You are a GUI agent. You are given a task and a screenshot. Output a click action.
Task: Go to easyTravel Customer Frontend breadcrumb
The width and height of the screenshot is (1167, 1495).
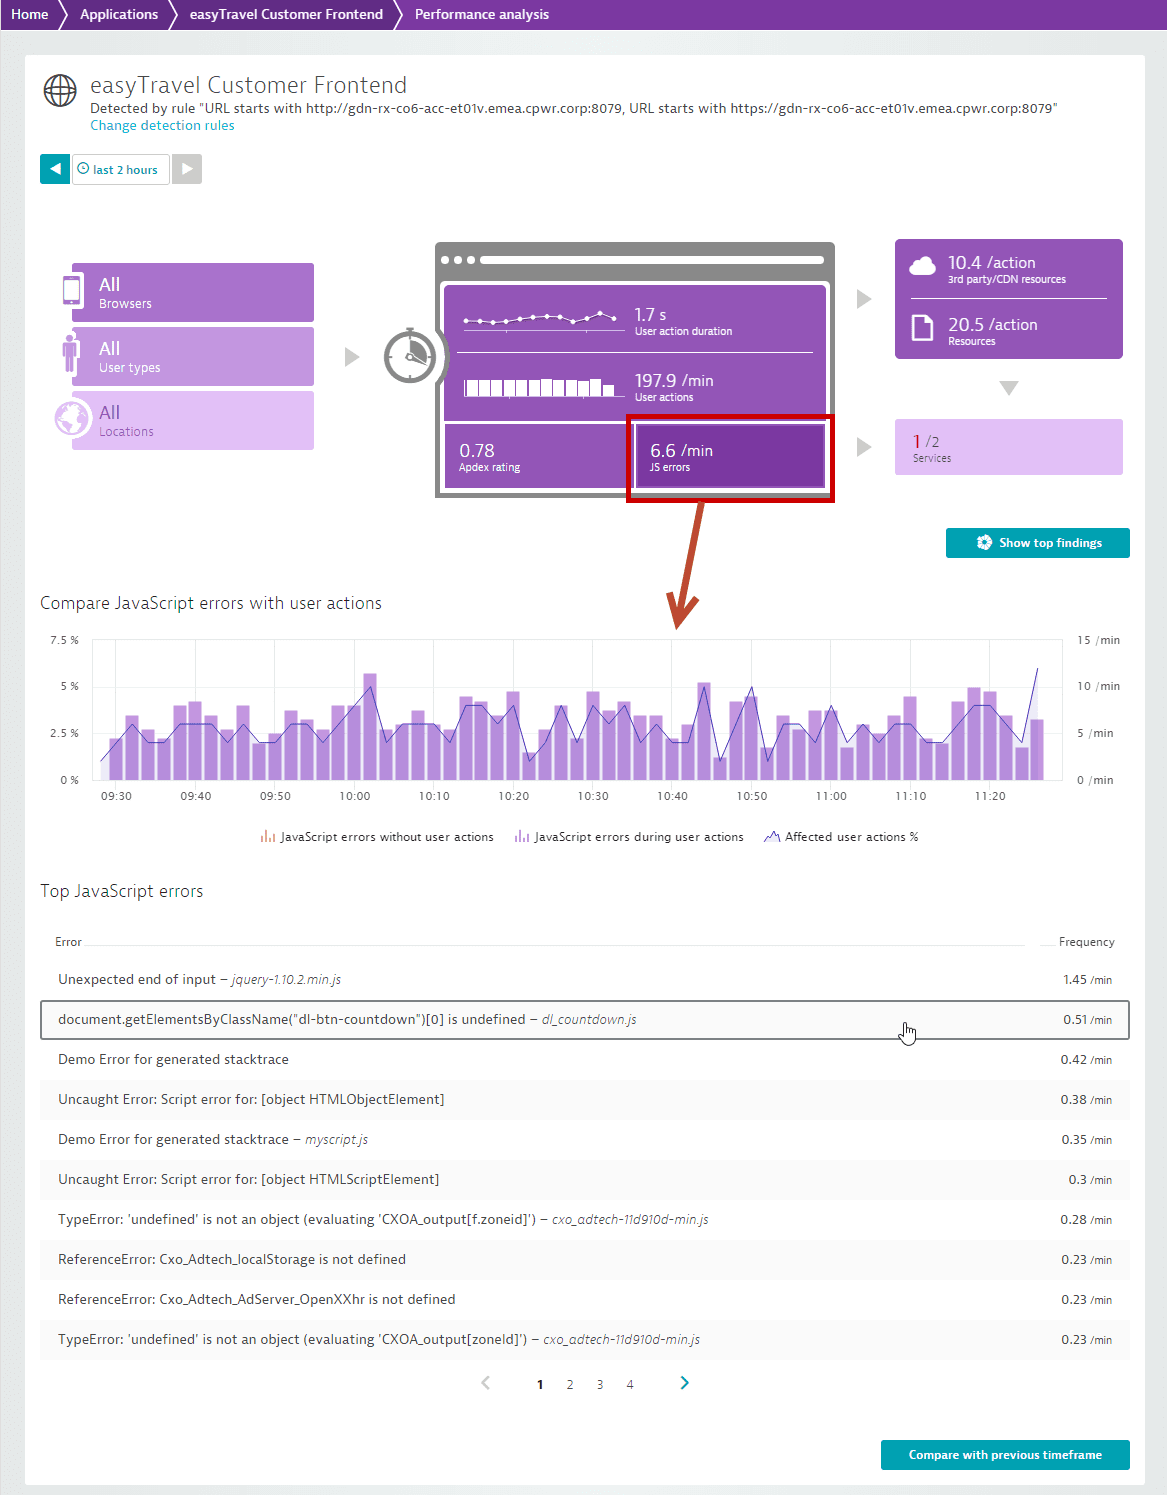click(286, 14)
